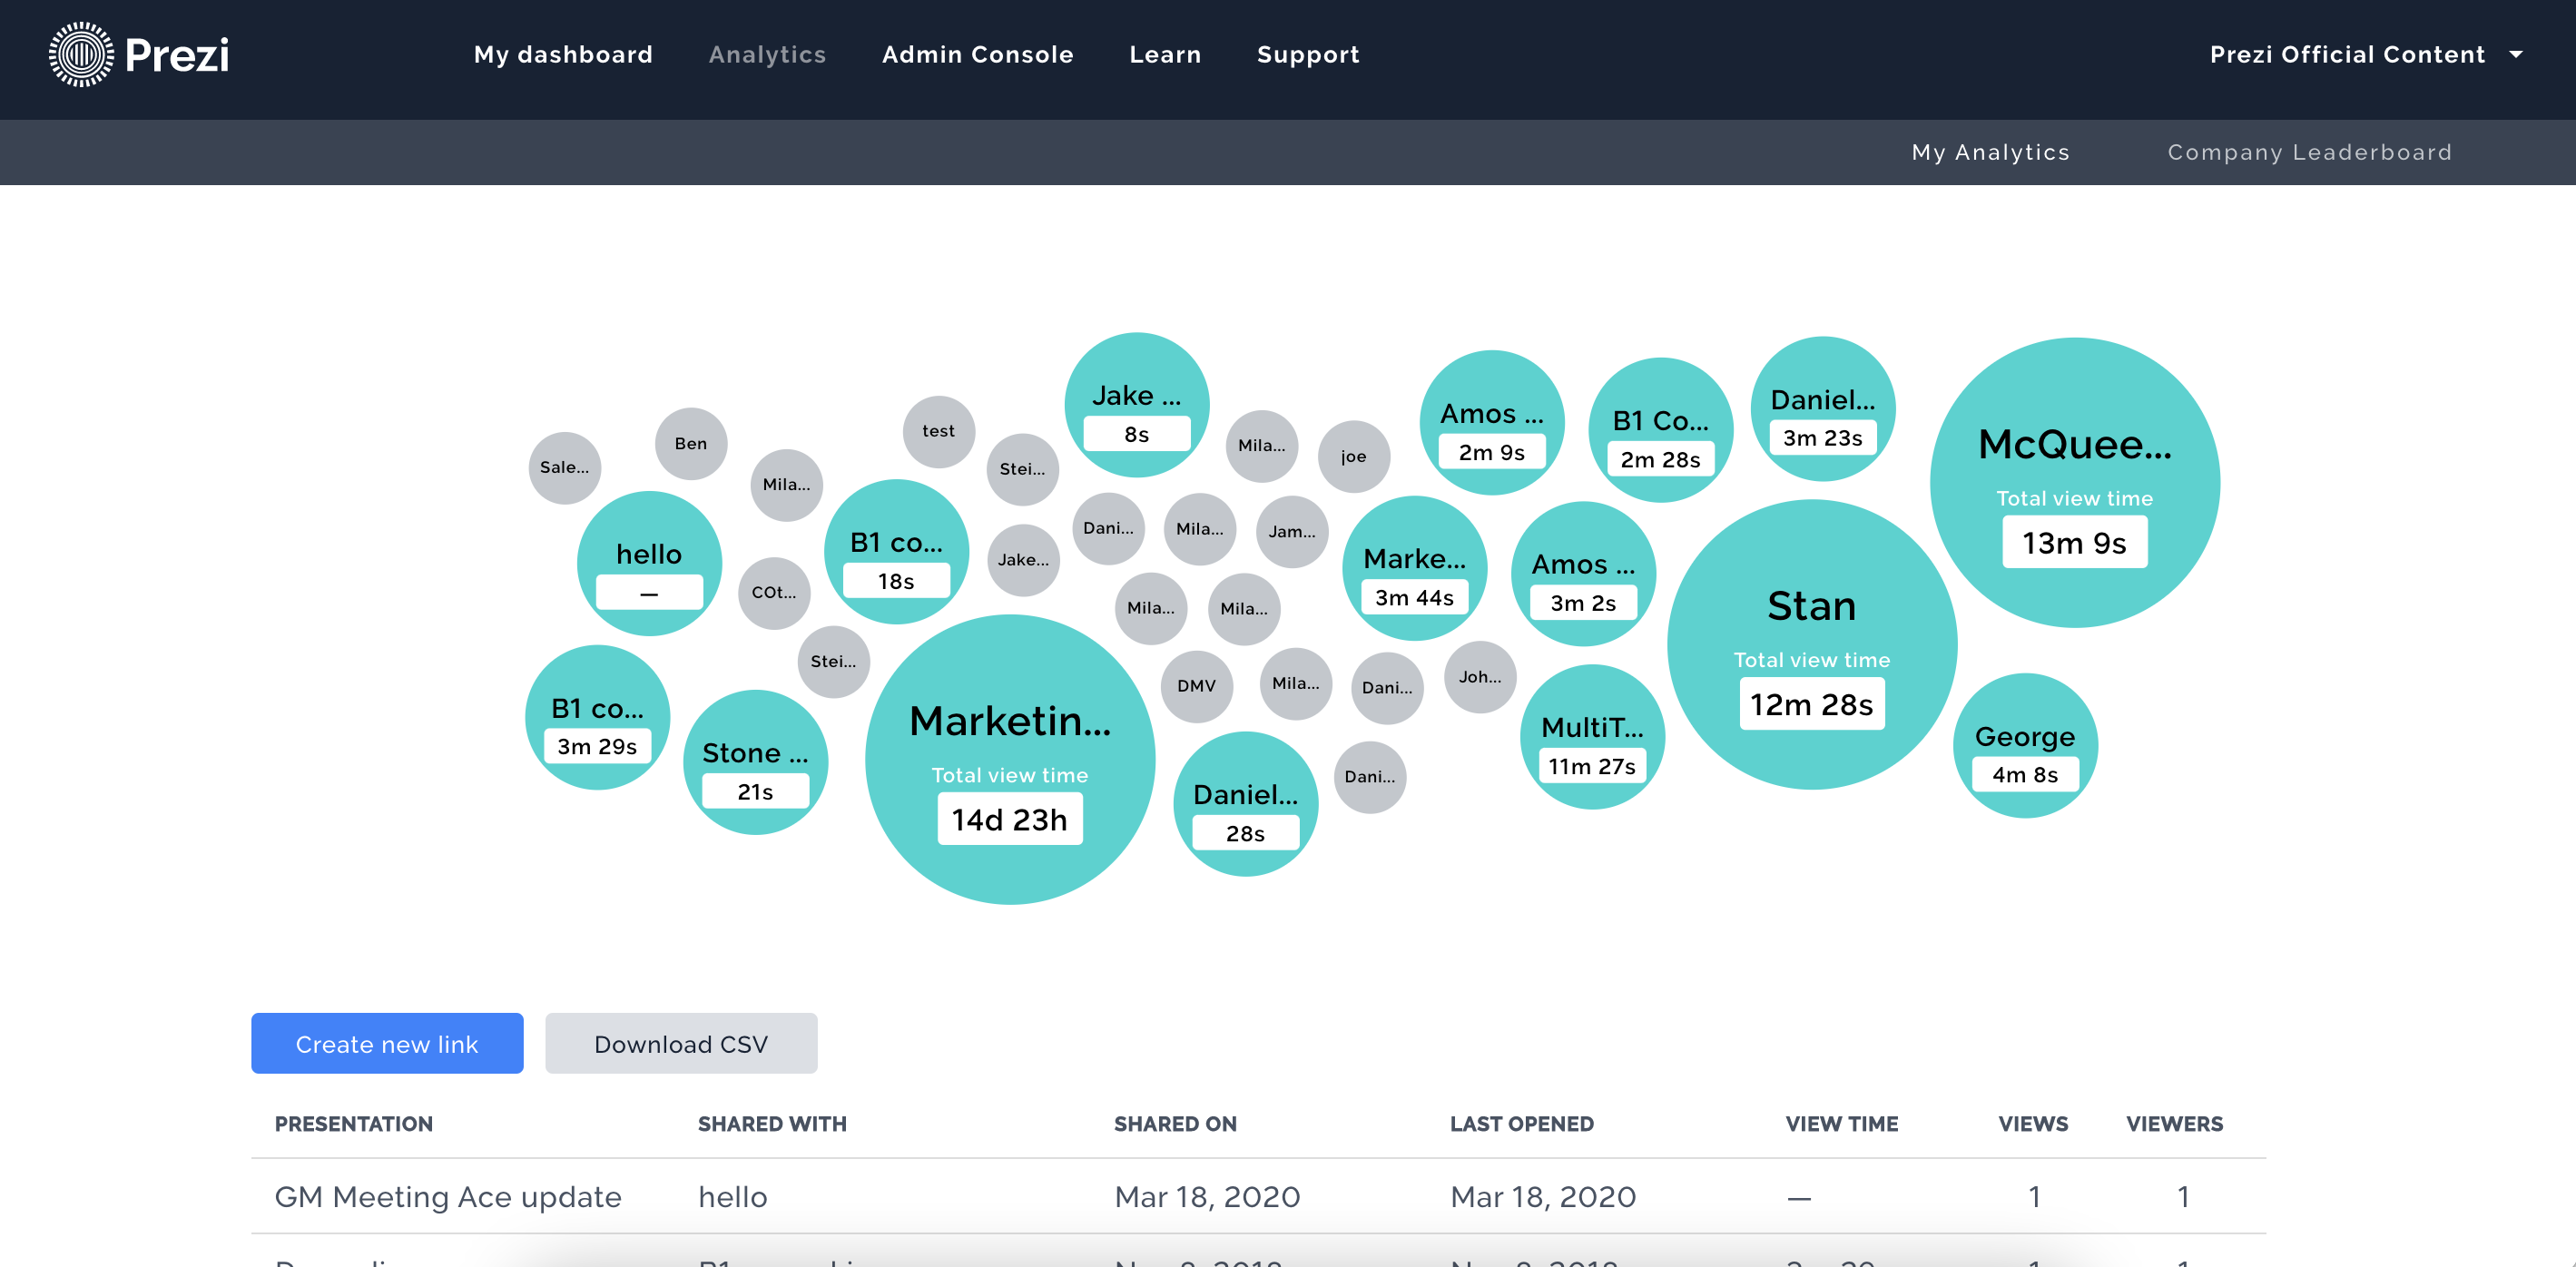Select the large Marketin... bubble showing 14d 23h
Image resolution: width=2576 pixels, height=1267 pixels.
click(x=1010, y=760)
